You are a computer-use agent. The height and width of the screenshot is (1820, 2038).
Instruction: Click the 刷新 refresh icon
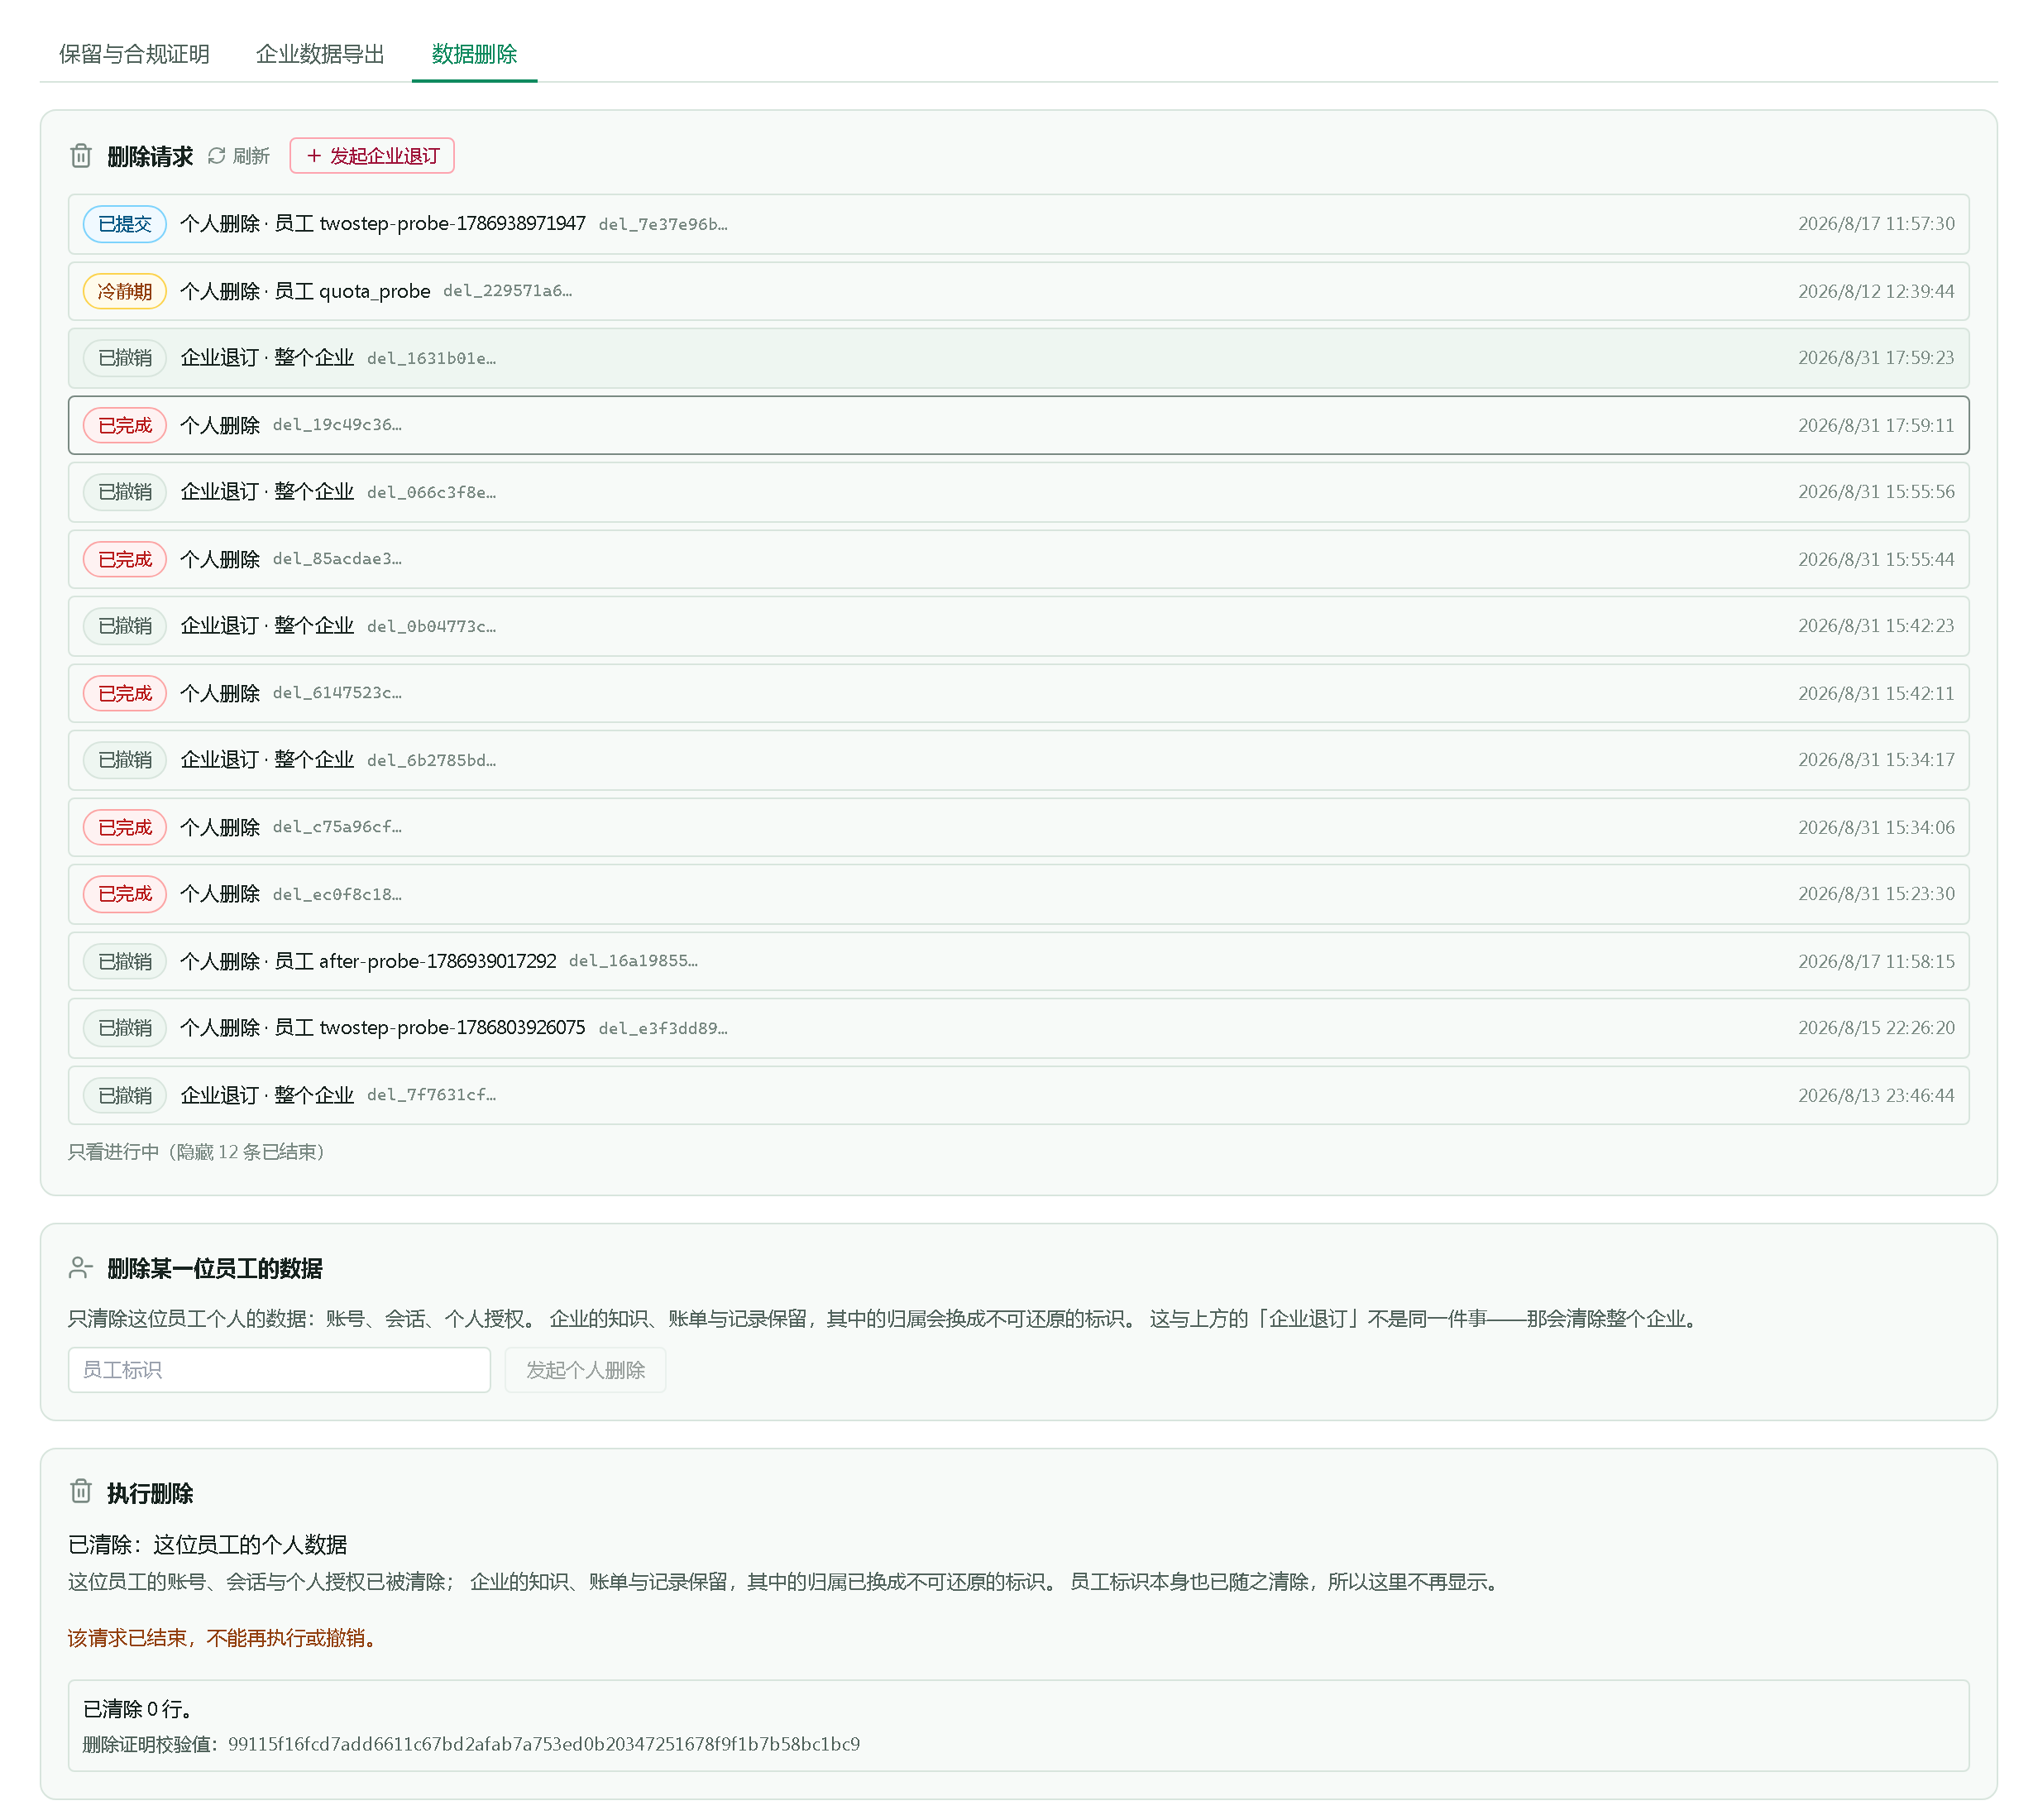(x=216, y=156)
